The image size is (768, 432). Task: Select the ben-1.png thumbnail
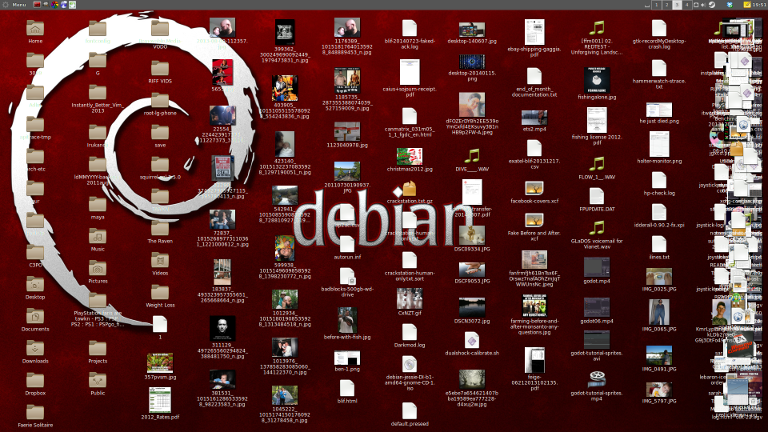347,358
